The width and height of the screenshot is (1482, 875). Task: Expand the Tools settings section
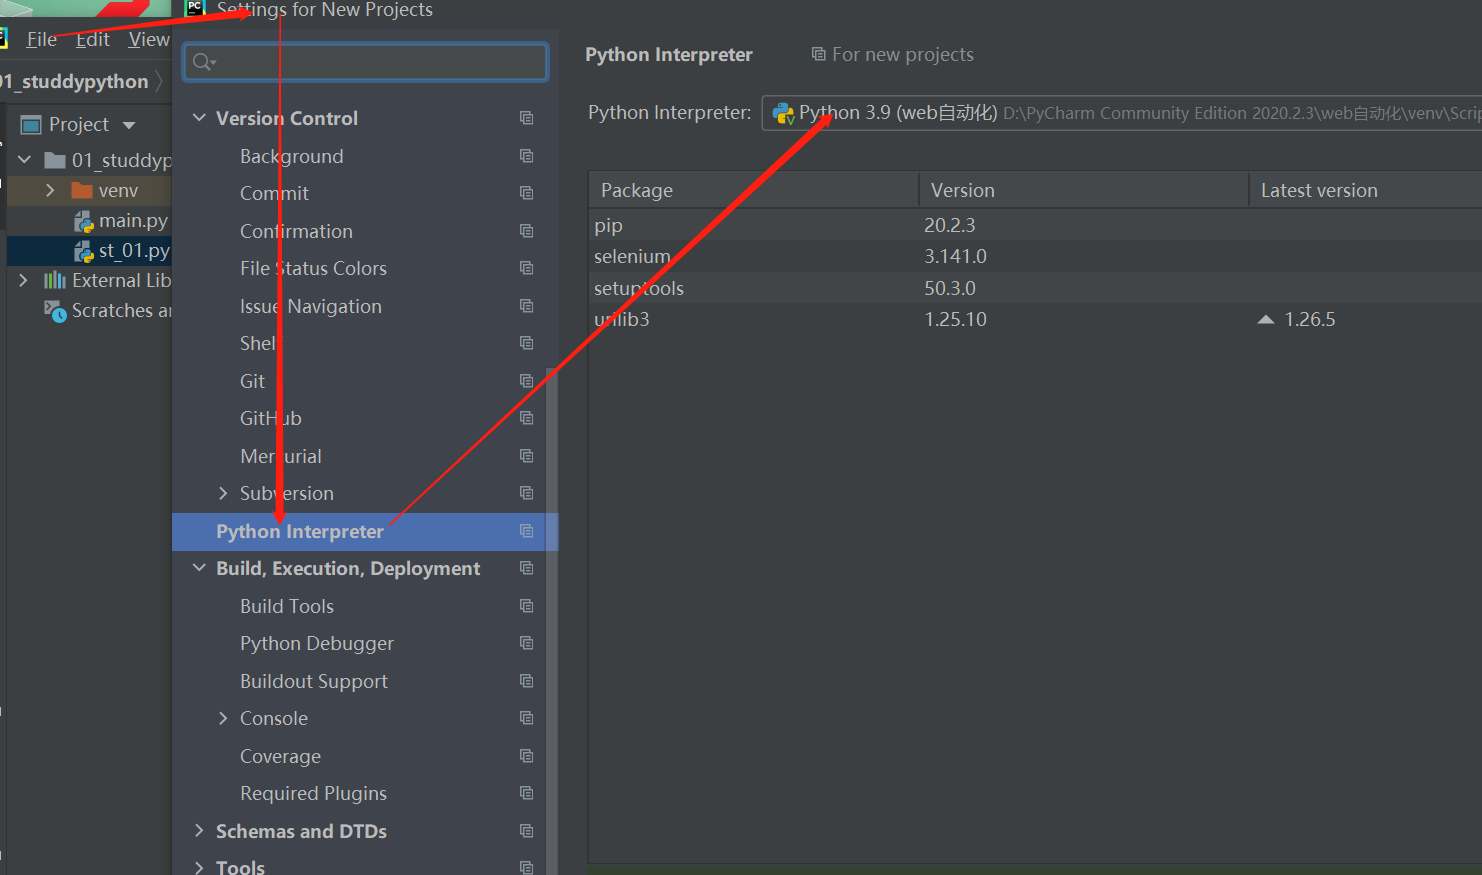coord(199,867)
